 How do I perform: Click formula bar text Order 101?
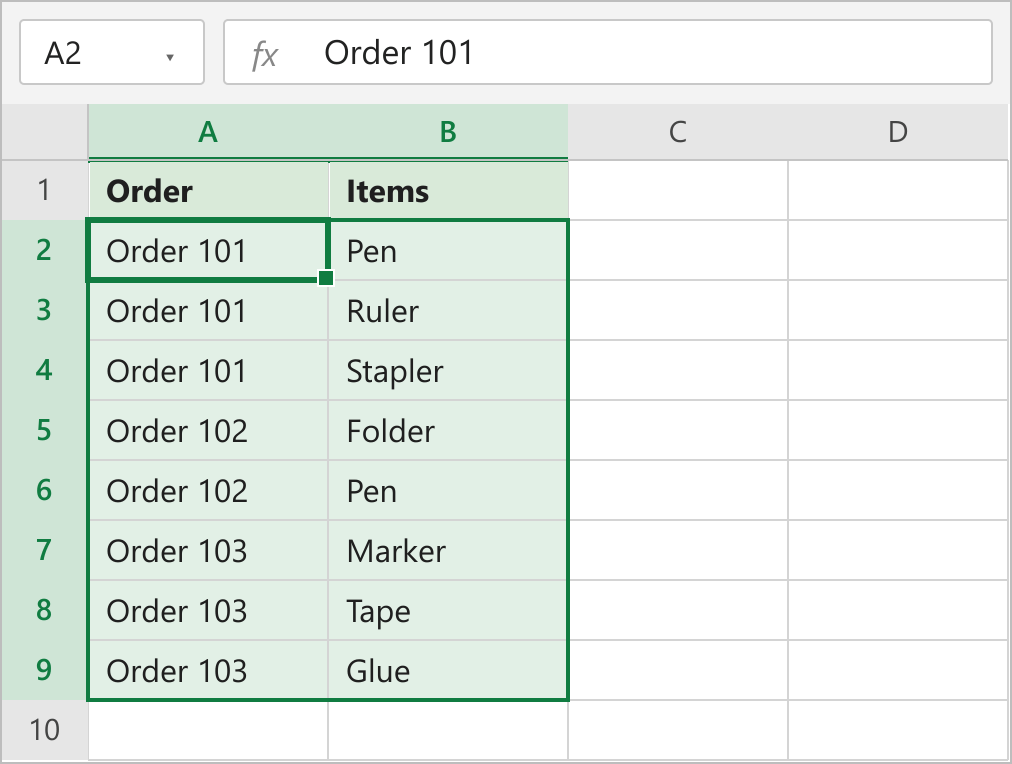tap(398, 53)
